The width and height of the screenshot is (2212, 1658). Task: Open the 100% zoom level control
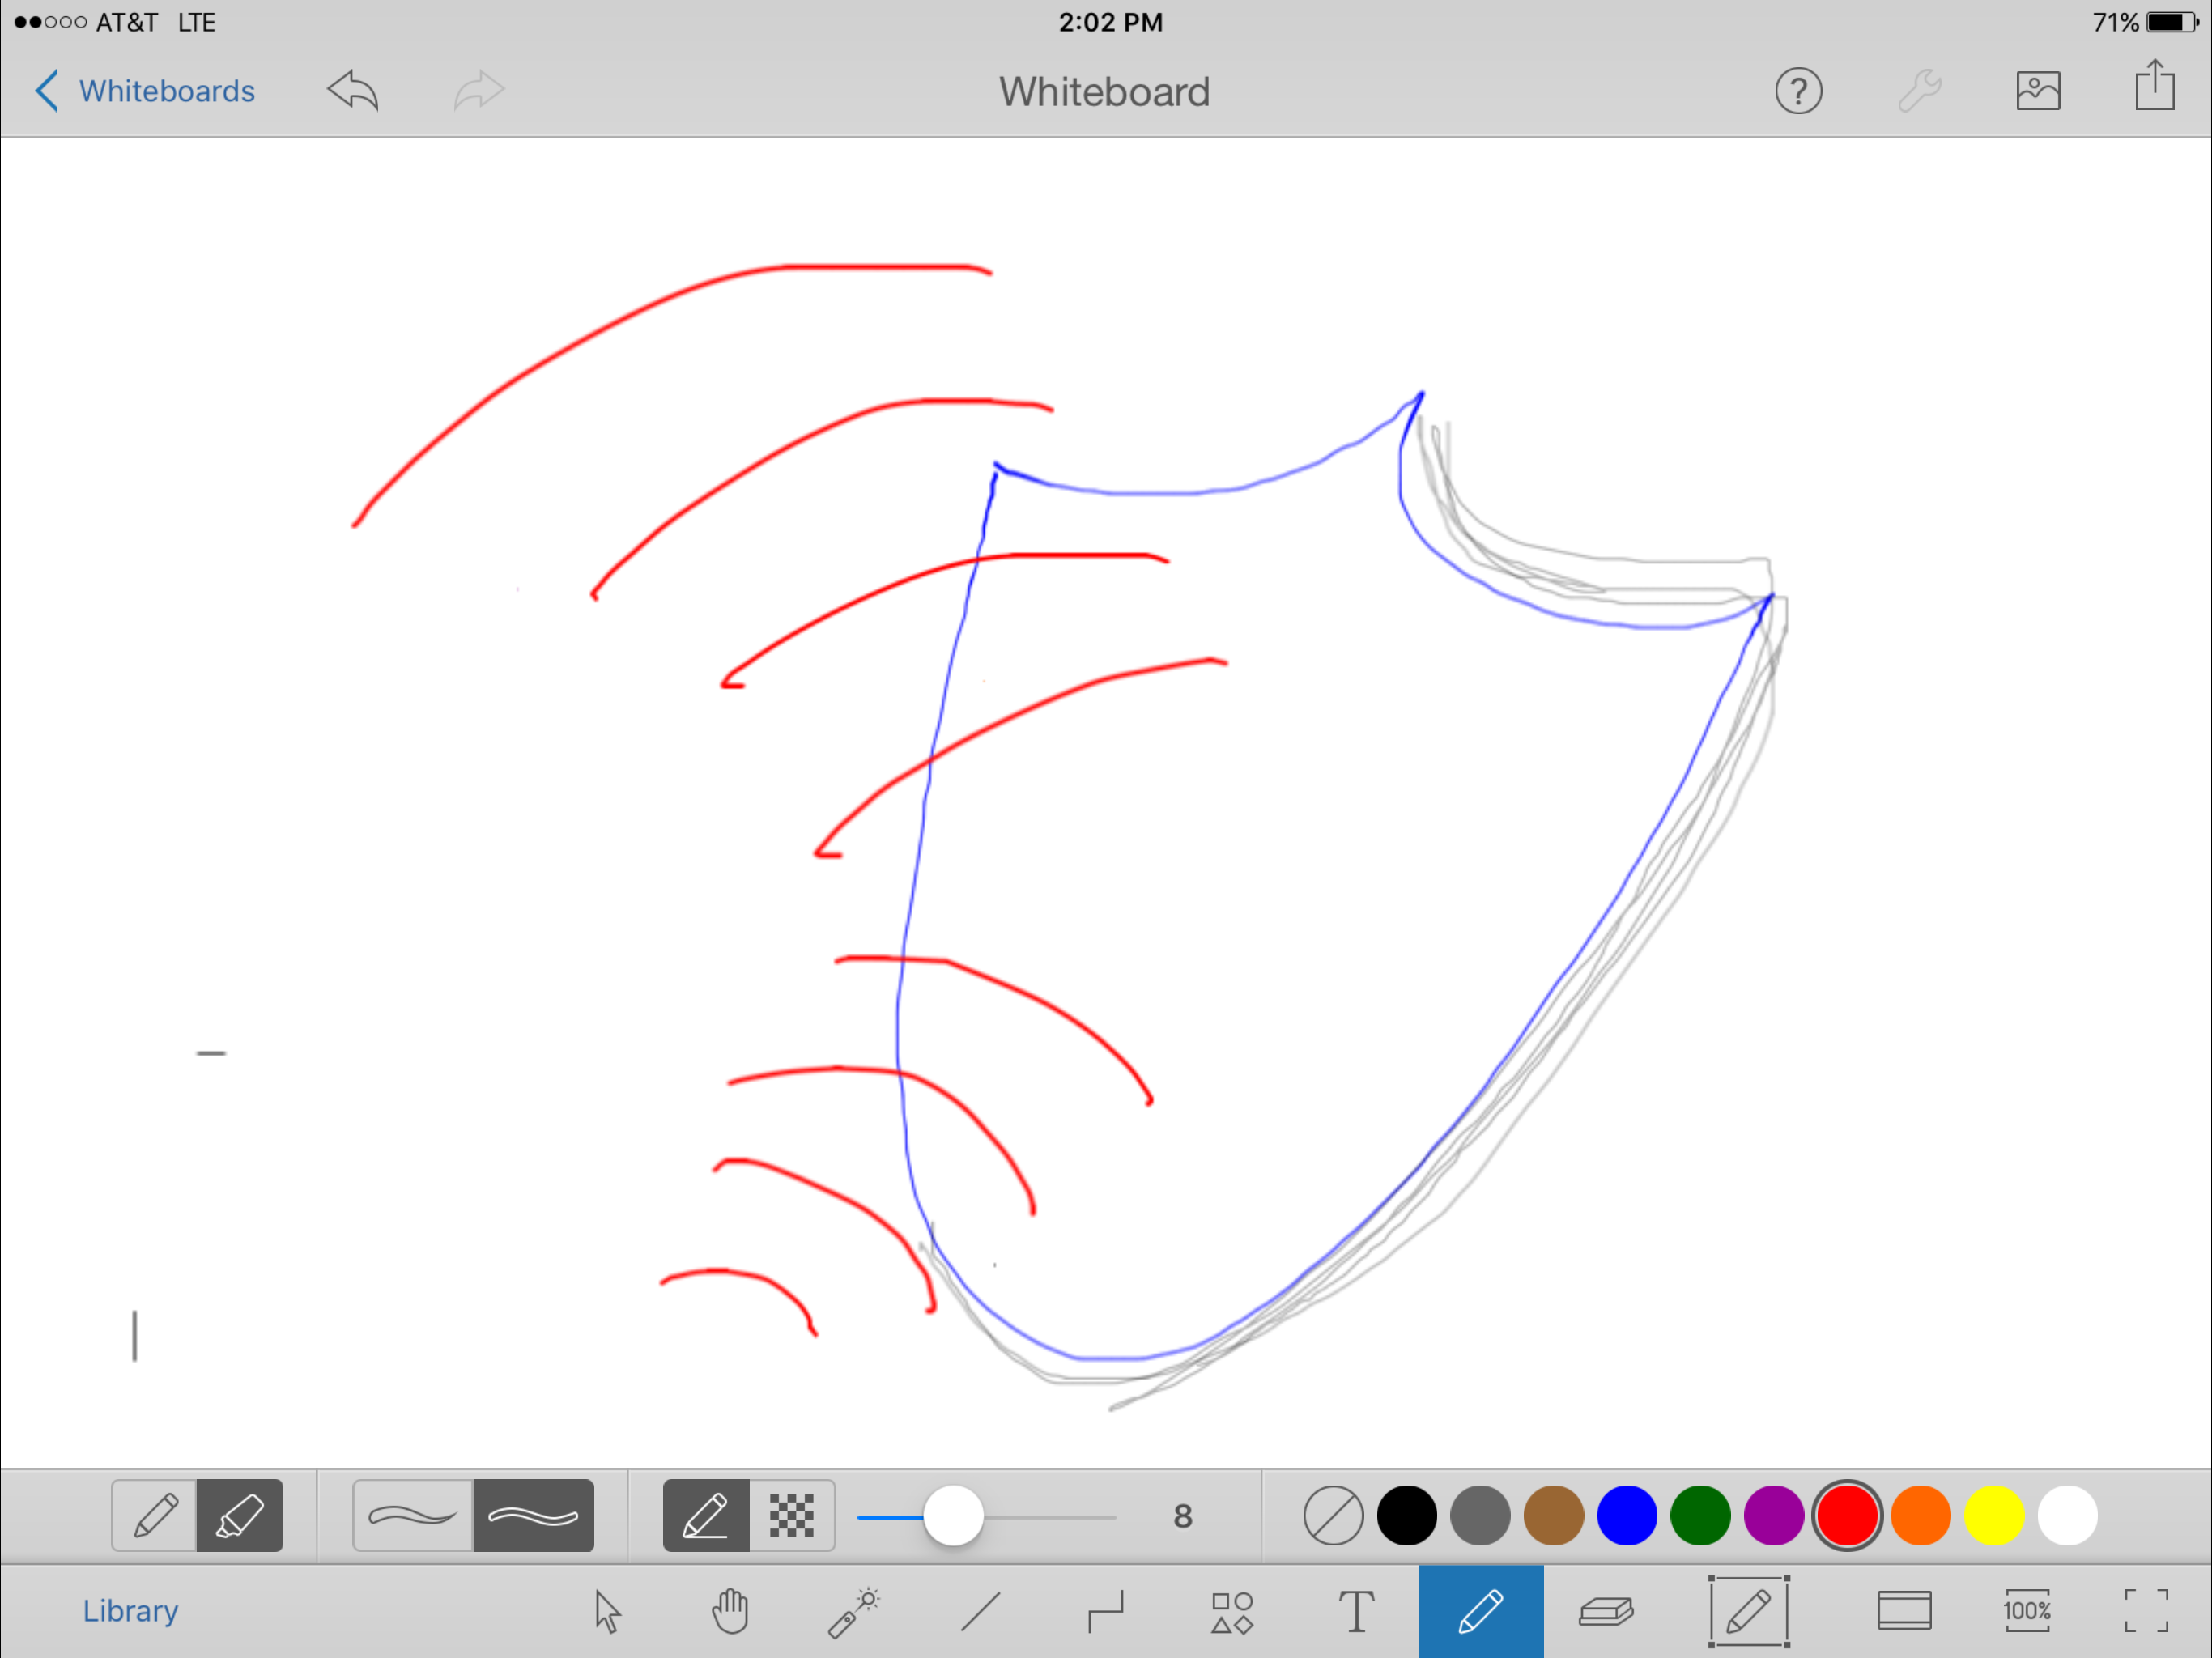coord(2026,1611)
